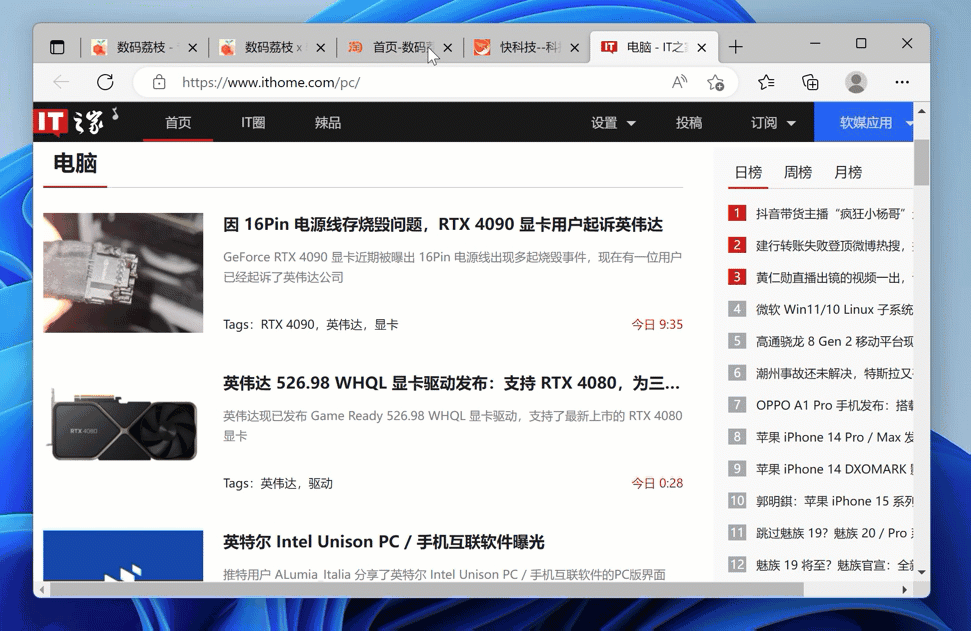Close the first 数码荔枝 tab
This screenshot has width=971, height=631.
point(193,48)
